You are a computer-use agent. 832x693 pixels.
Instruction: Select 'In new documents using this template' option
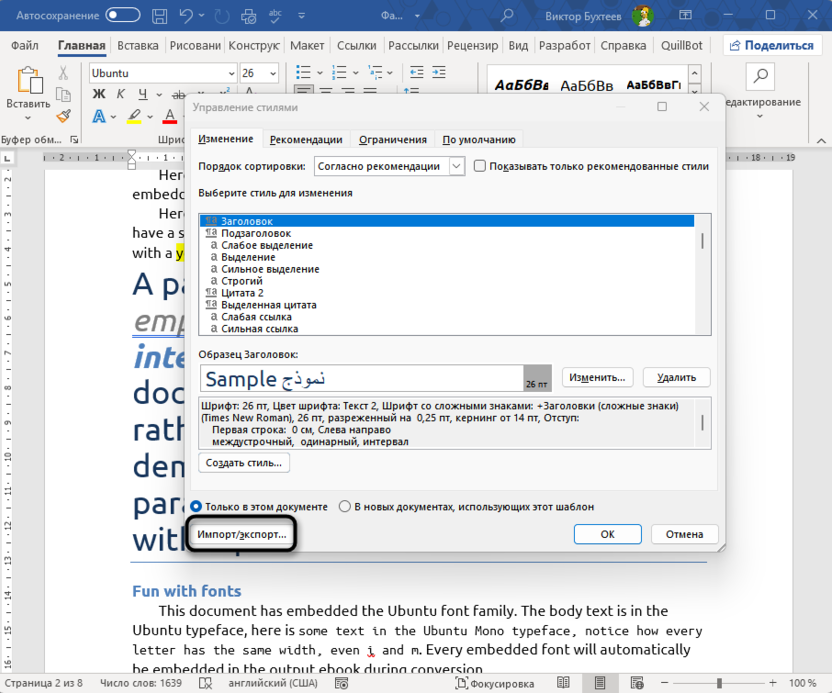[345, 507]
